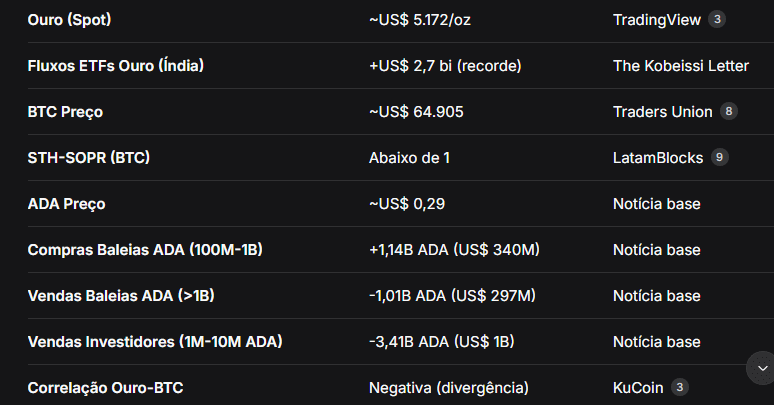Image resolution: width=774 pixels, height=405 pixels.
Task: Click the Vendas Investidores (1M-10M ADA) label
Action: click(x=155, y=342)
